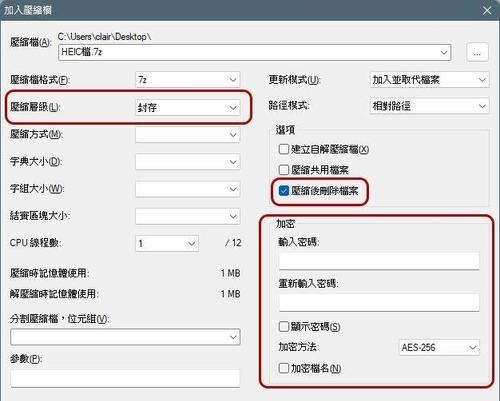The image size is (500, 401).
Task: Open the 路徑模式 相對路徑 dropdown
Action: [429, 106]
